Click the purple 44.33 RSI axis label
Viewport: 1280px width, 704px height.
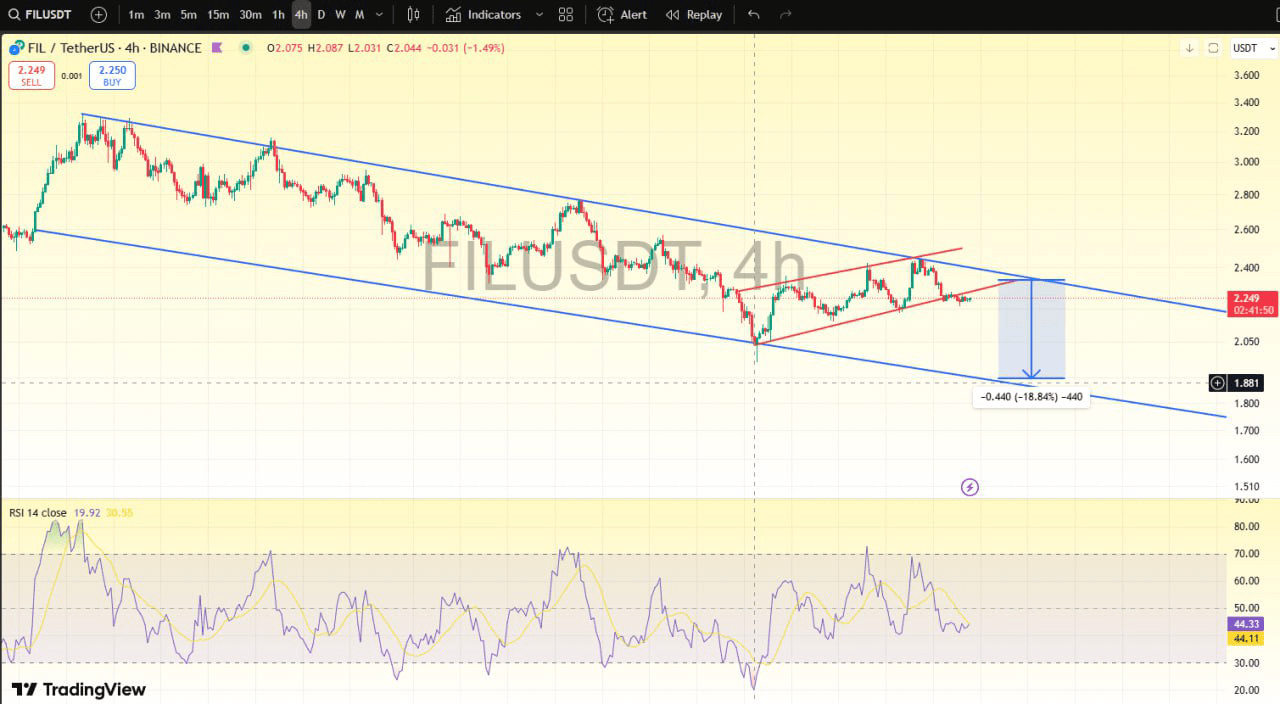tap(1246, 624)
